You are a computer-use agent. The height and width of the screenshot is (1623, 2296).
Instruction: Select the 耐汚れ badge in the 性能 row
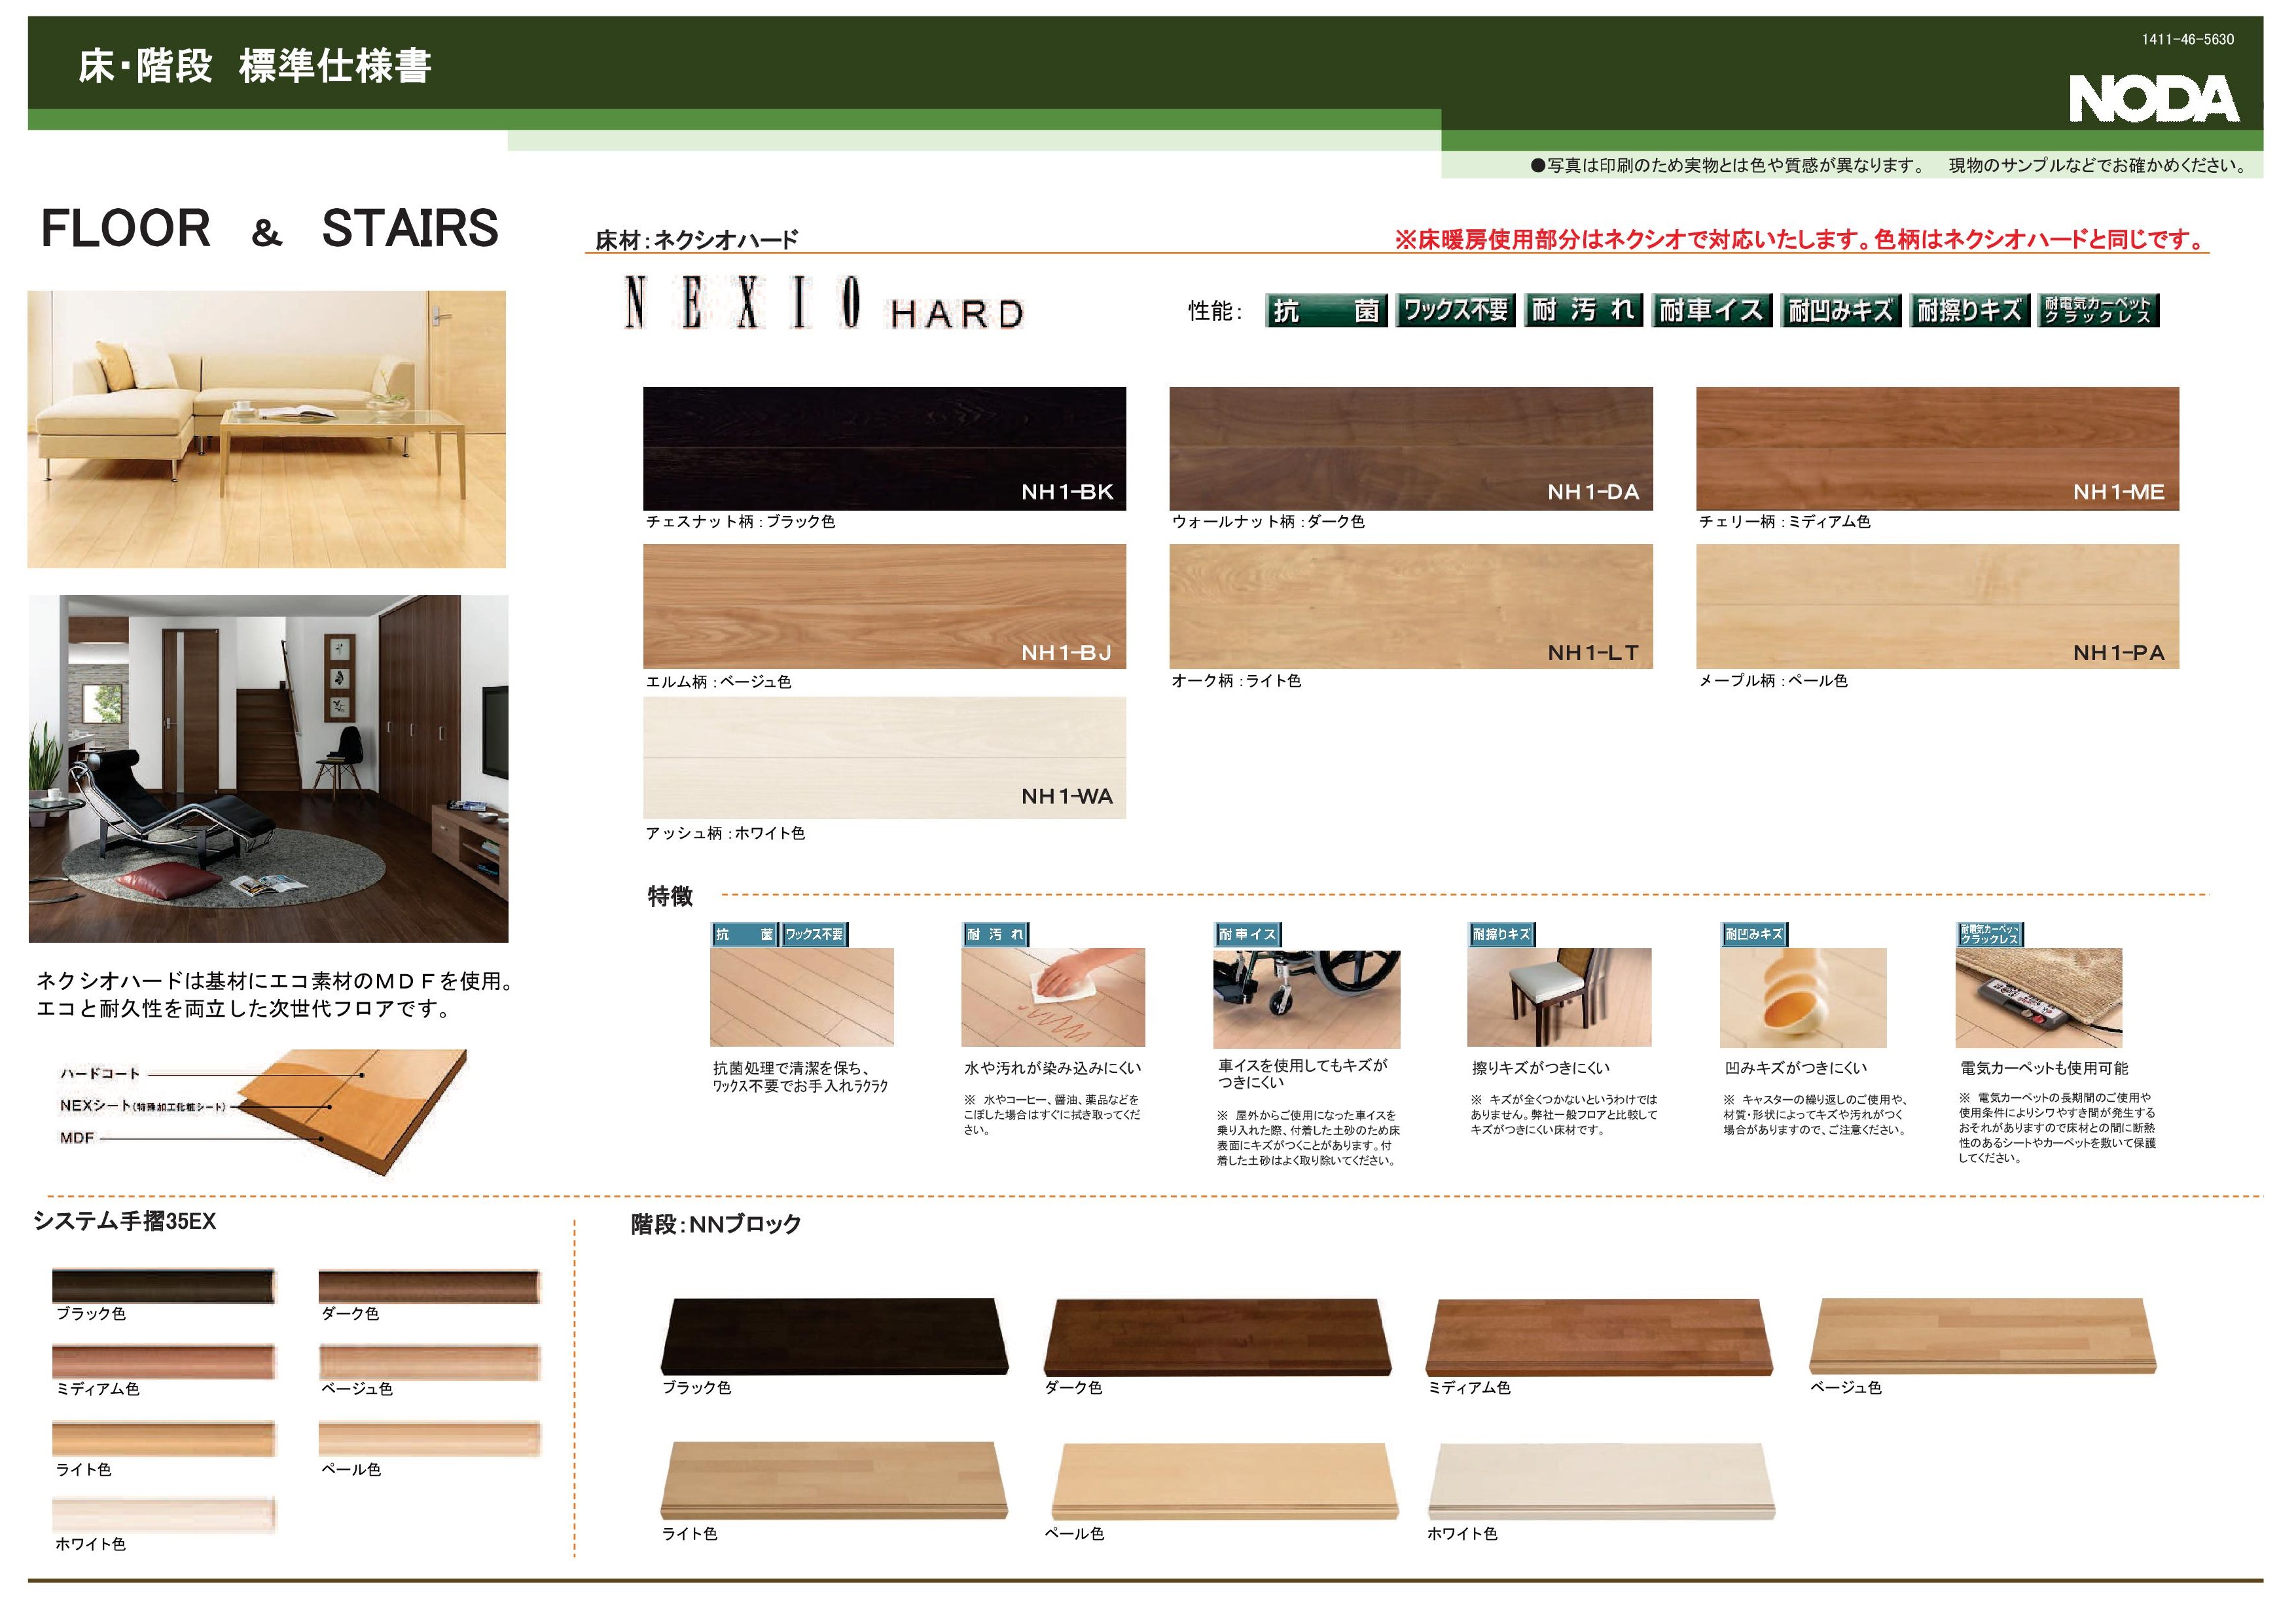coord(1583,311)
